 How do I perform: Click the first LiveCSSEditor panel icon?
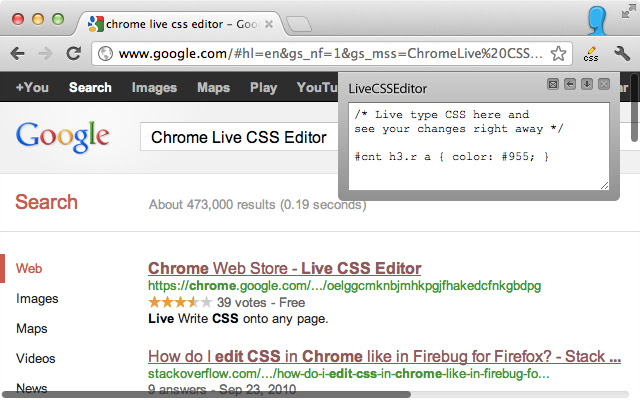(x=553, y=85)
